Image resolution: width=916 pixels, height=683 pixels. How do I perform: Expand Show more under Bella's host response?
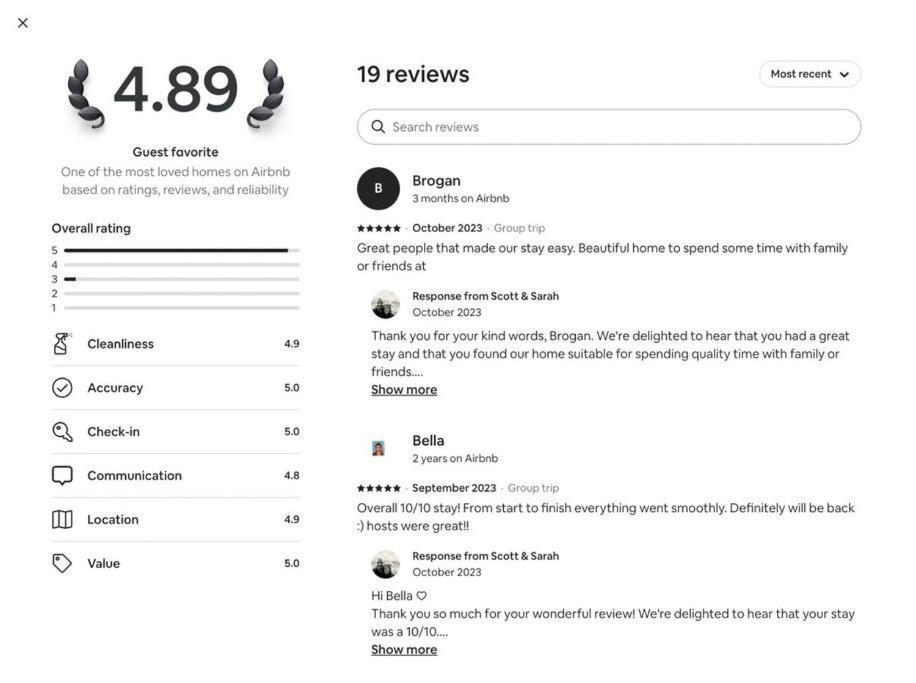404,650
